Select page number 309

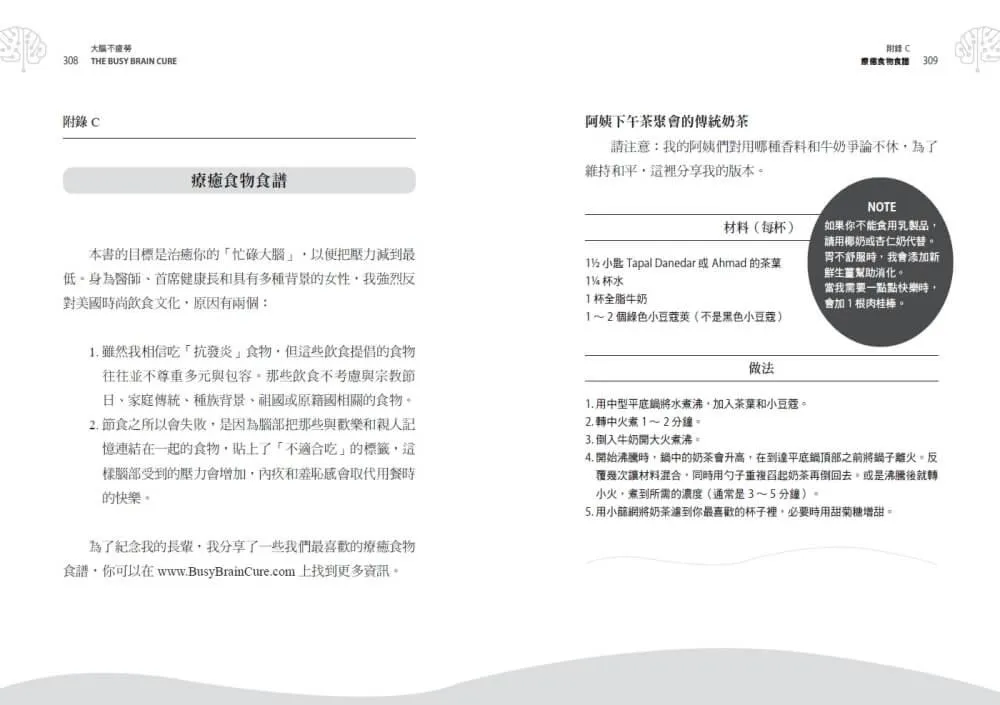(x=930, y=61)
